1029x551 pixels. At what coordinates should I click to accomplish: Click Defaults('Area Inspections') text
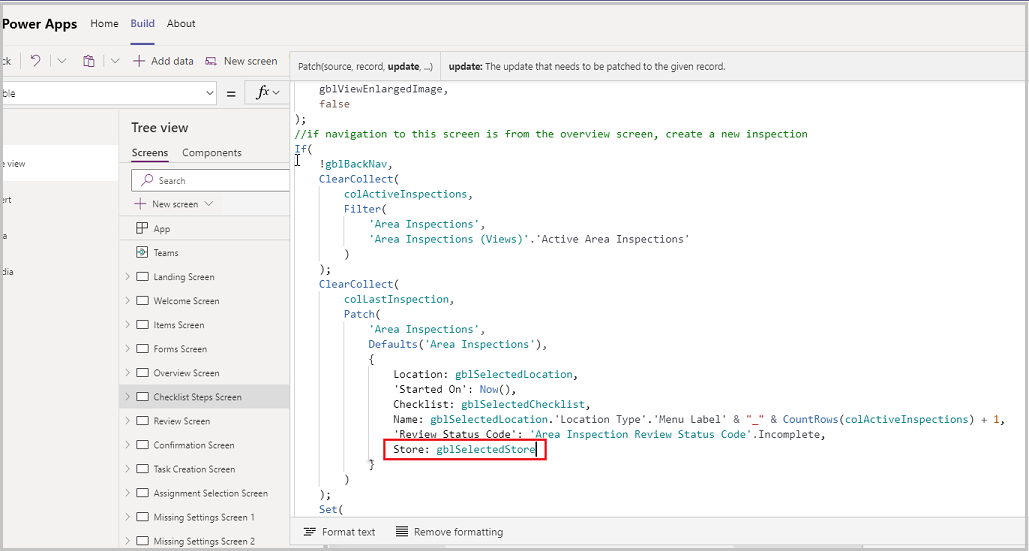[x=457, y=344]
